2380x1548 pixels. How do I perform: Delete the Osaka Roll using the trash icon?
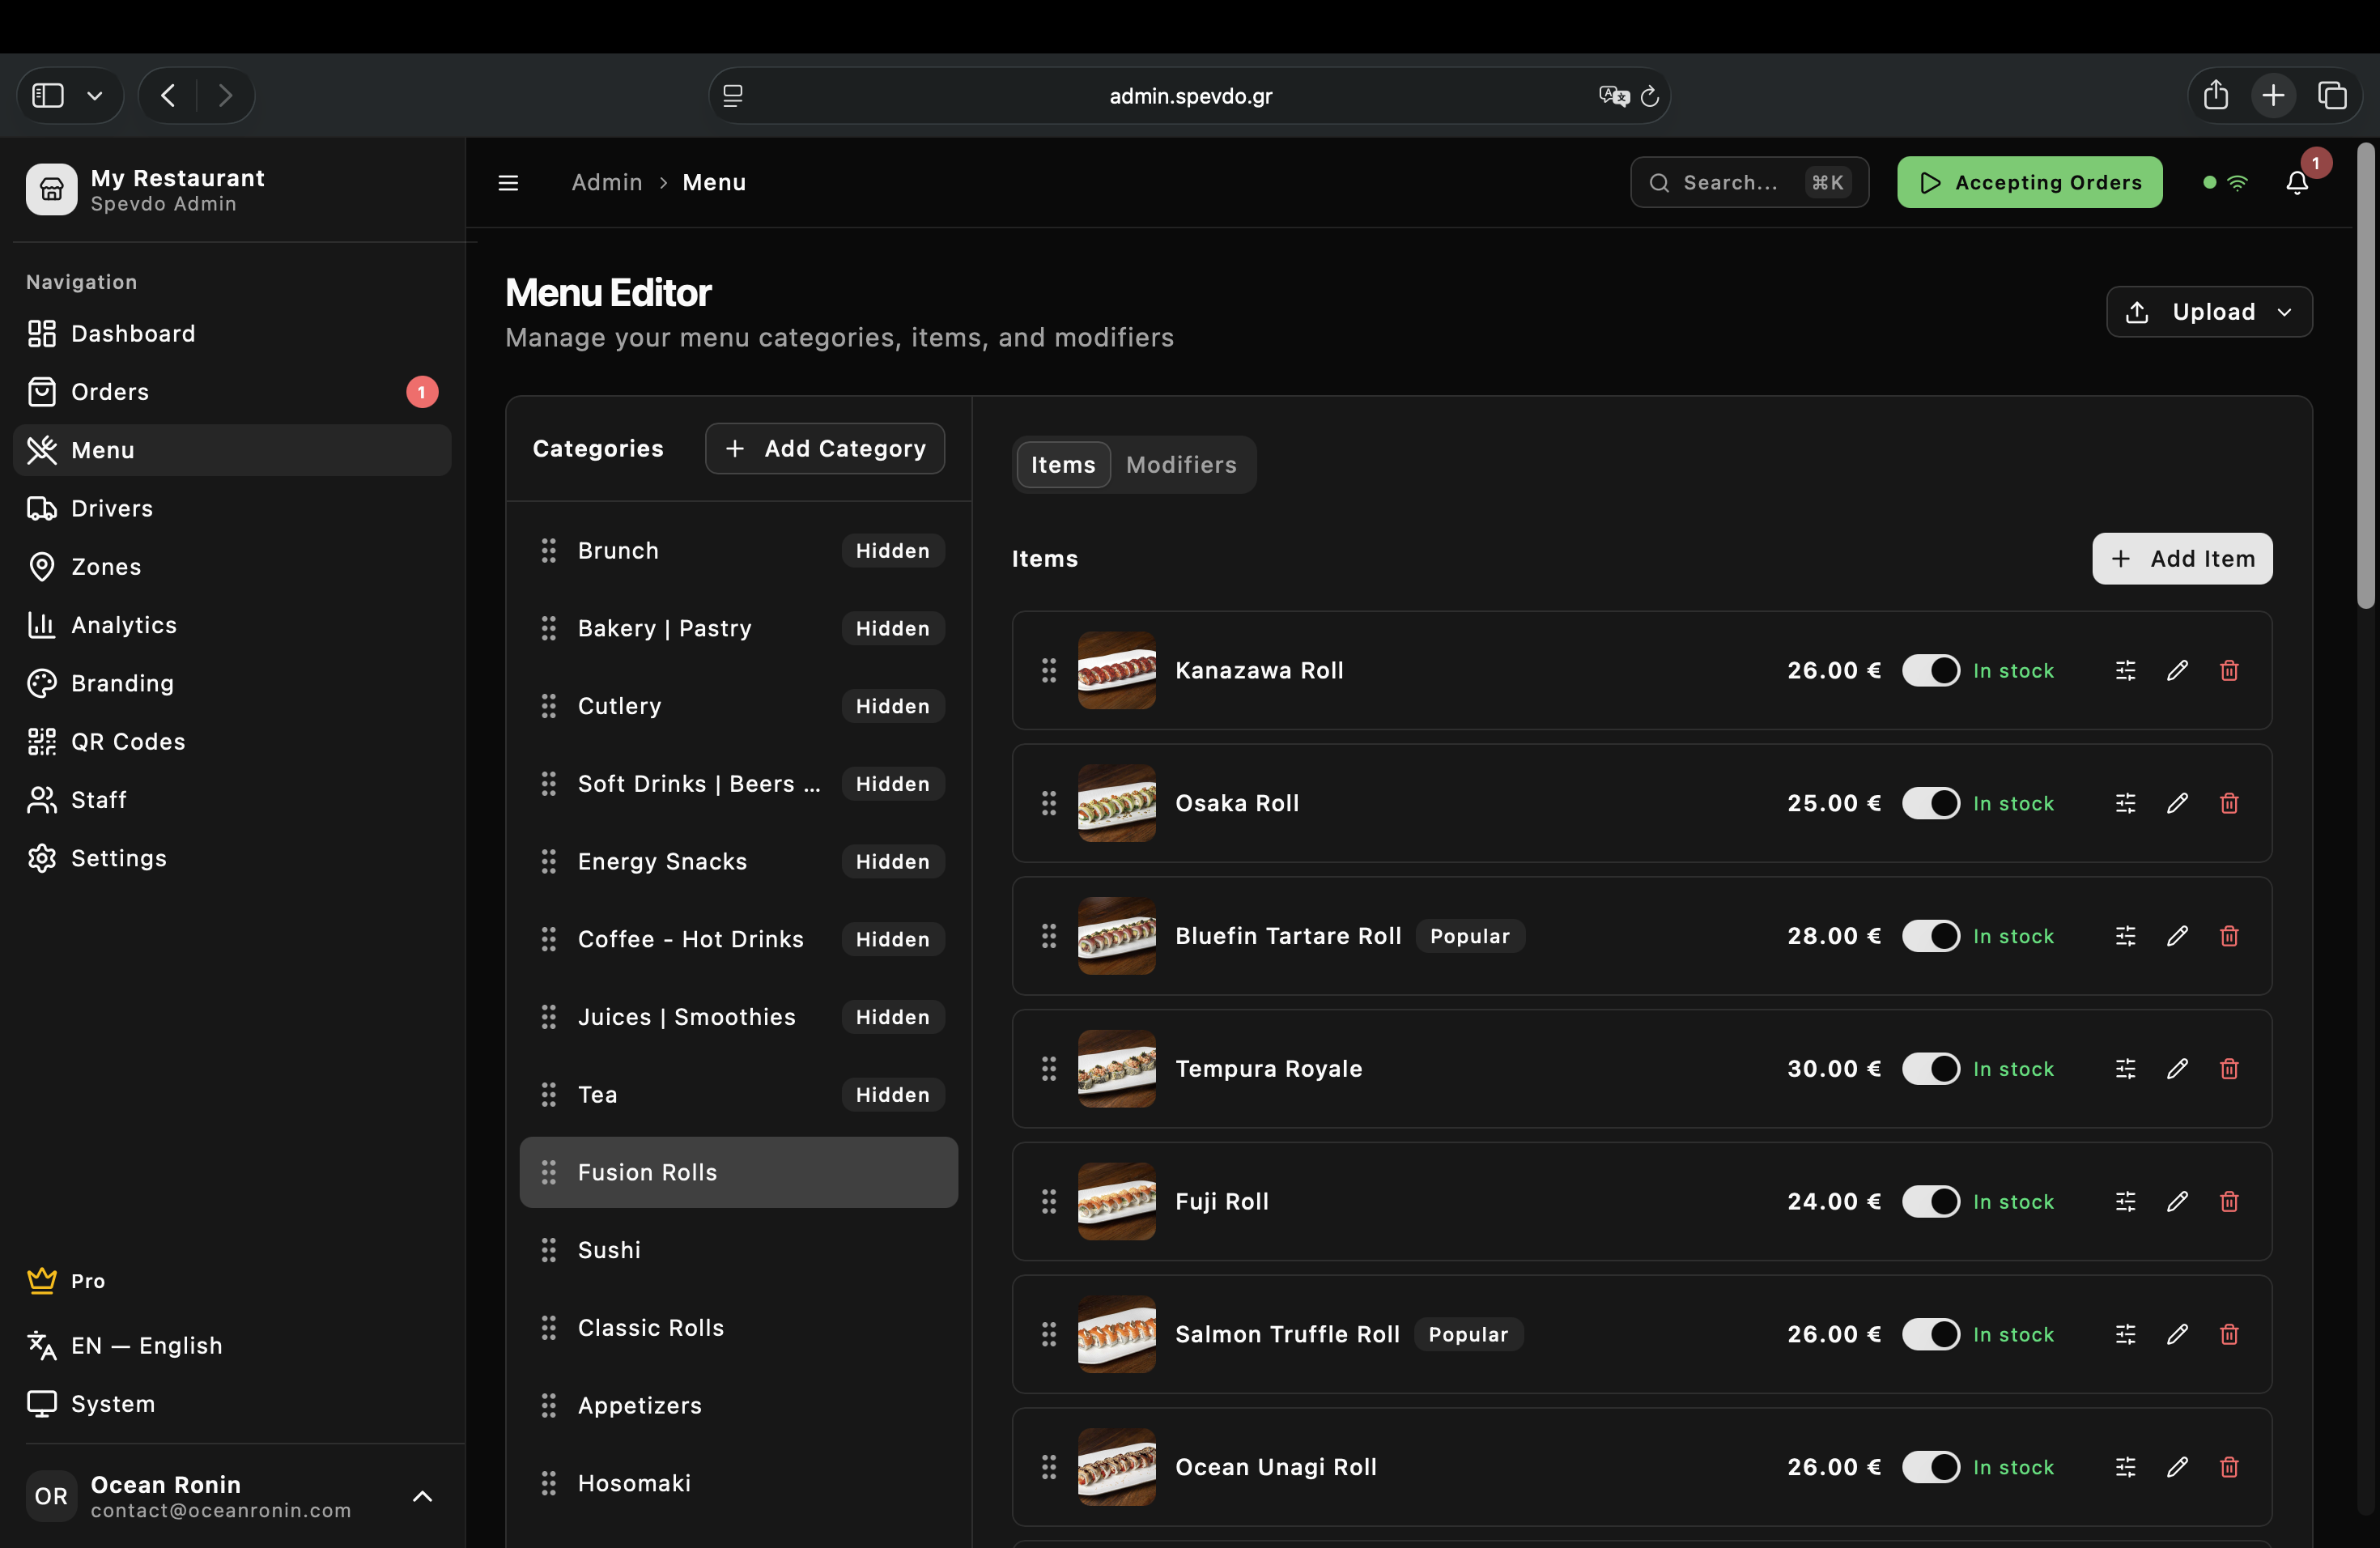[x=2229, y=803]
